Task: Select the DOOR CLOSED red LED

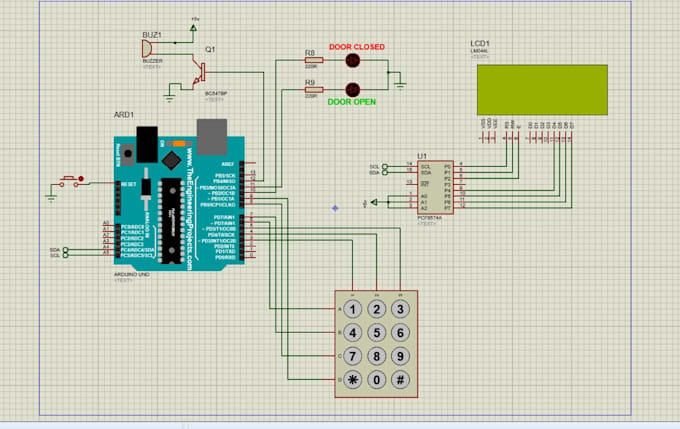Action: tap(353, 60)
